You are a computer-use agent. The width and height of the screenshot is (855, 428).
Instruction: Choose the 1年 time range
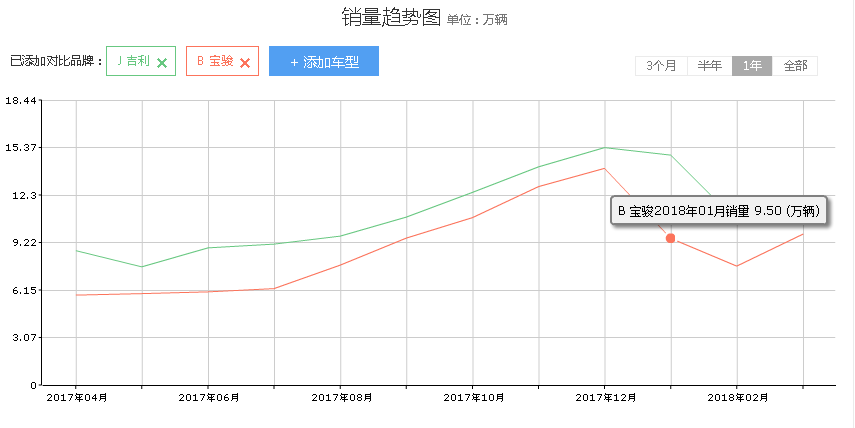(x=752, y=66)
